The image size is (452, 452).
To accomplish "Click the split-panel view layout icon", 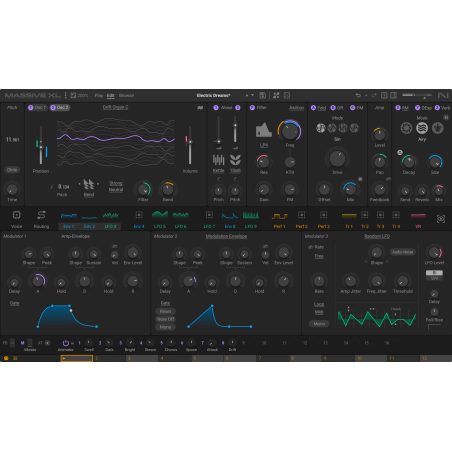I will point(394,96).
